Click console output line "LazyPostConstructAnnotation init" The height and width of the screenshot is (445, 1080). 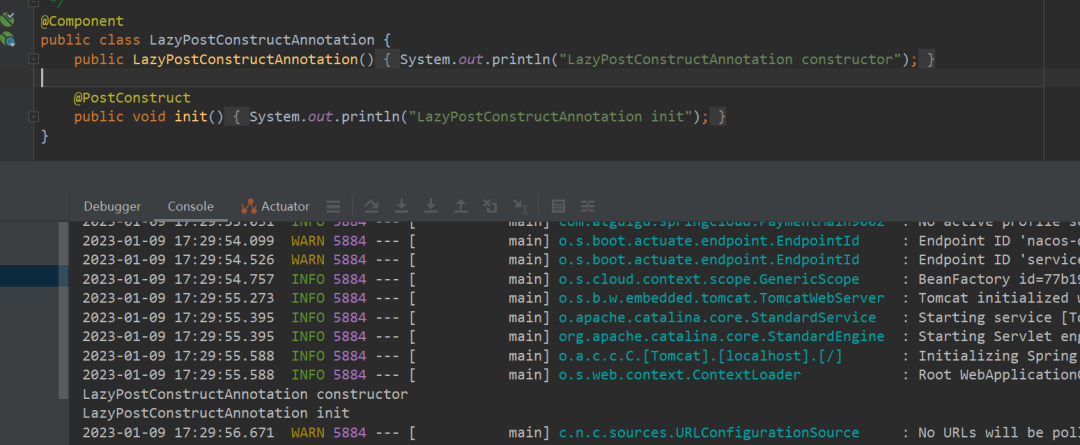click(x=216, y=413)
